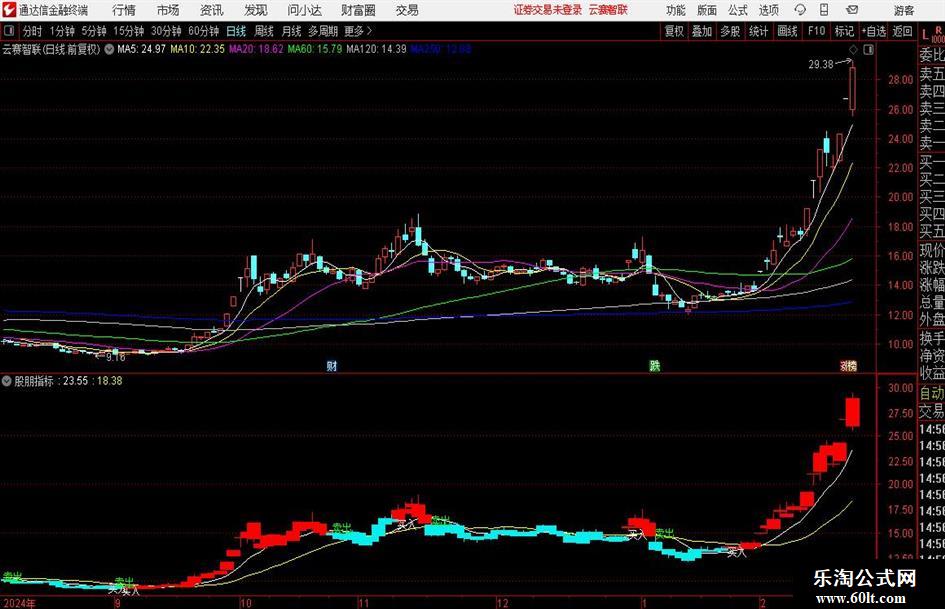The width and height of the screenshot is (945, 609).
Task: Switch to 月线 monthly tab
Action: [x=291, y=31]
